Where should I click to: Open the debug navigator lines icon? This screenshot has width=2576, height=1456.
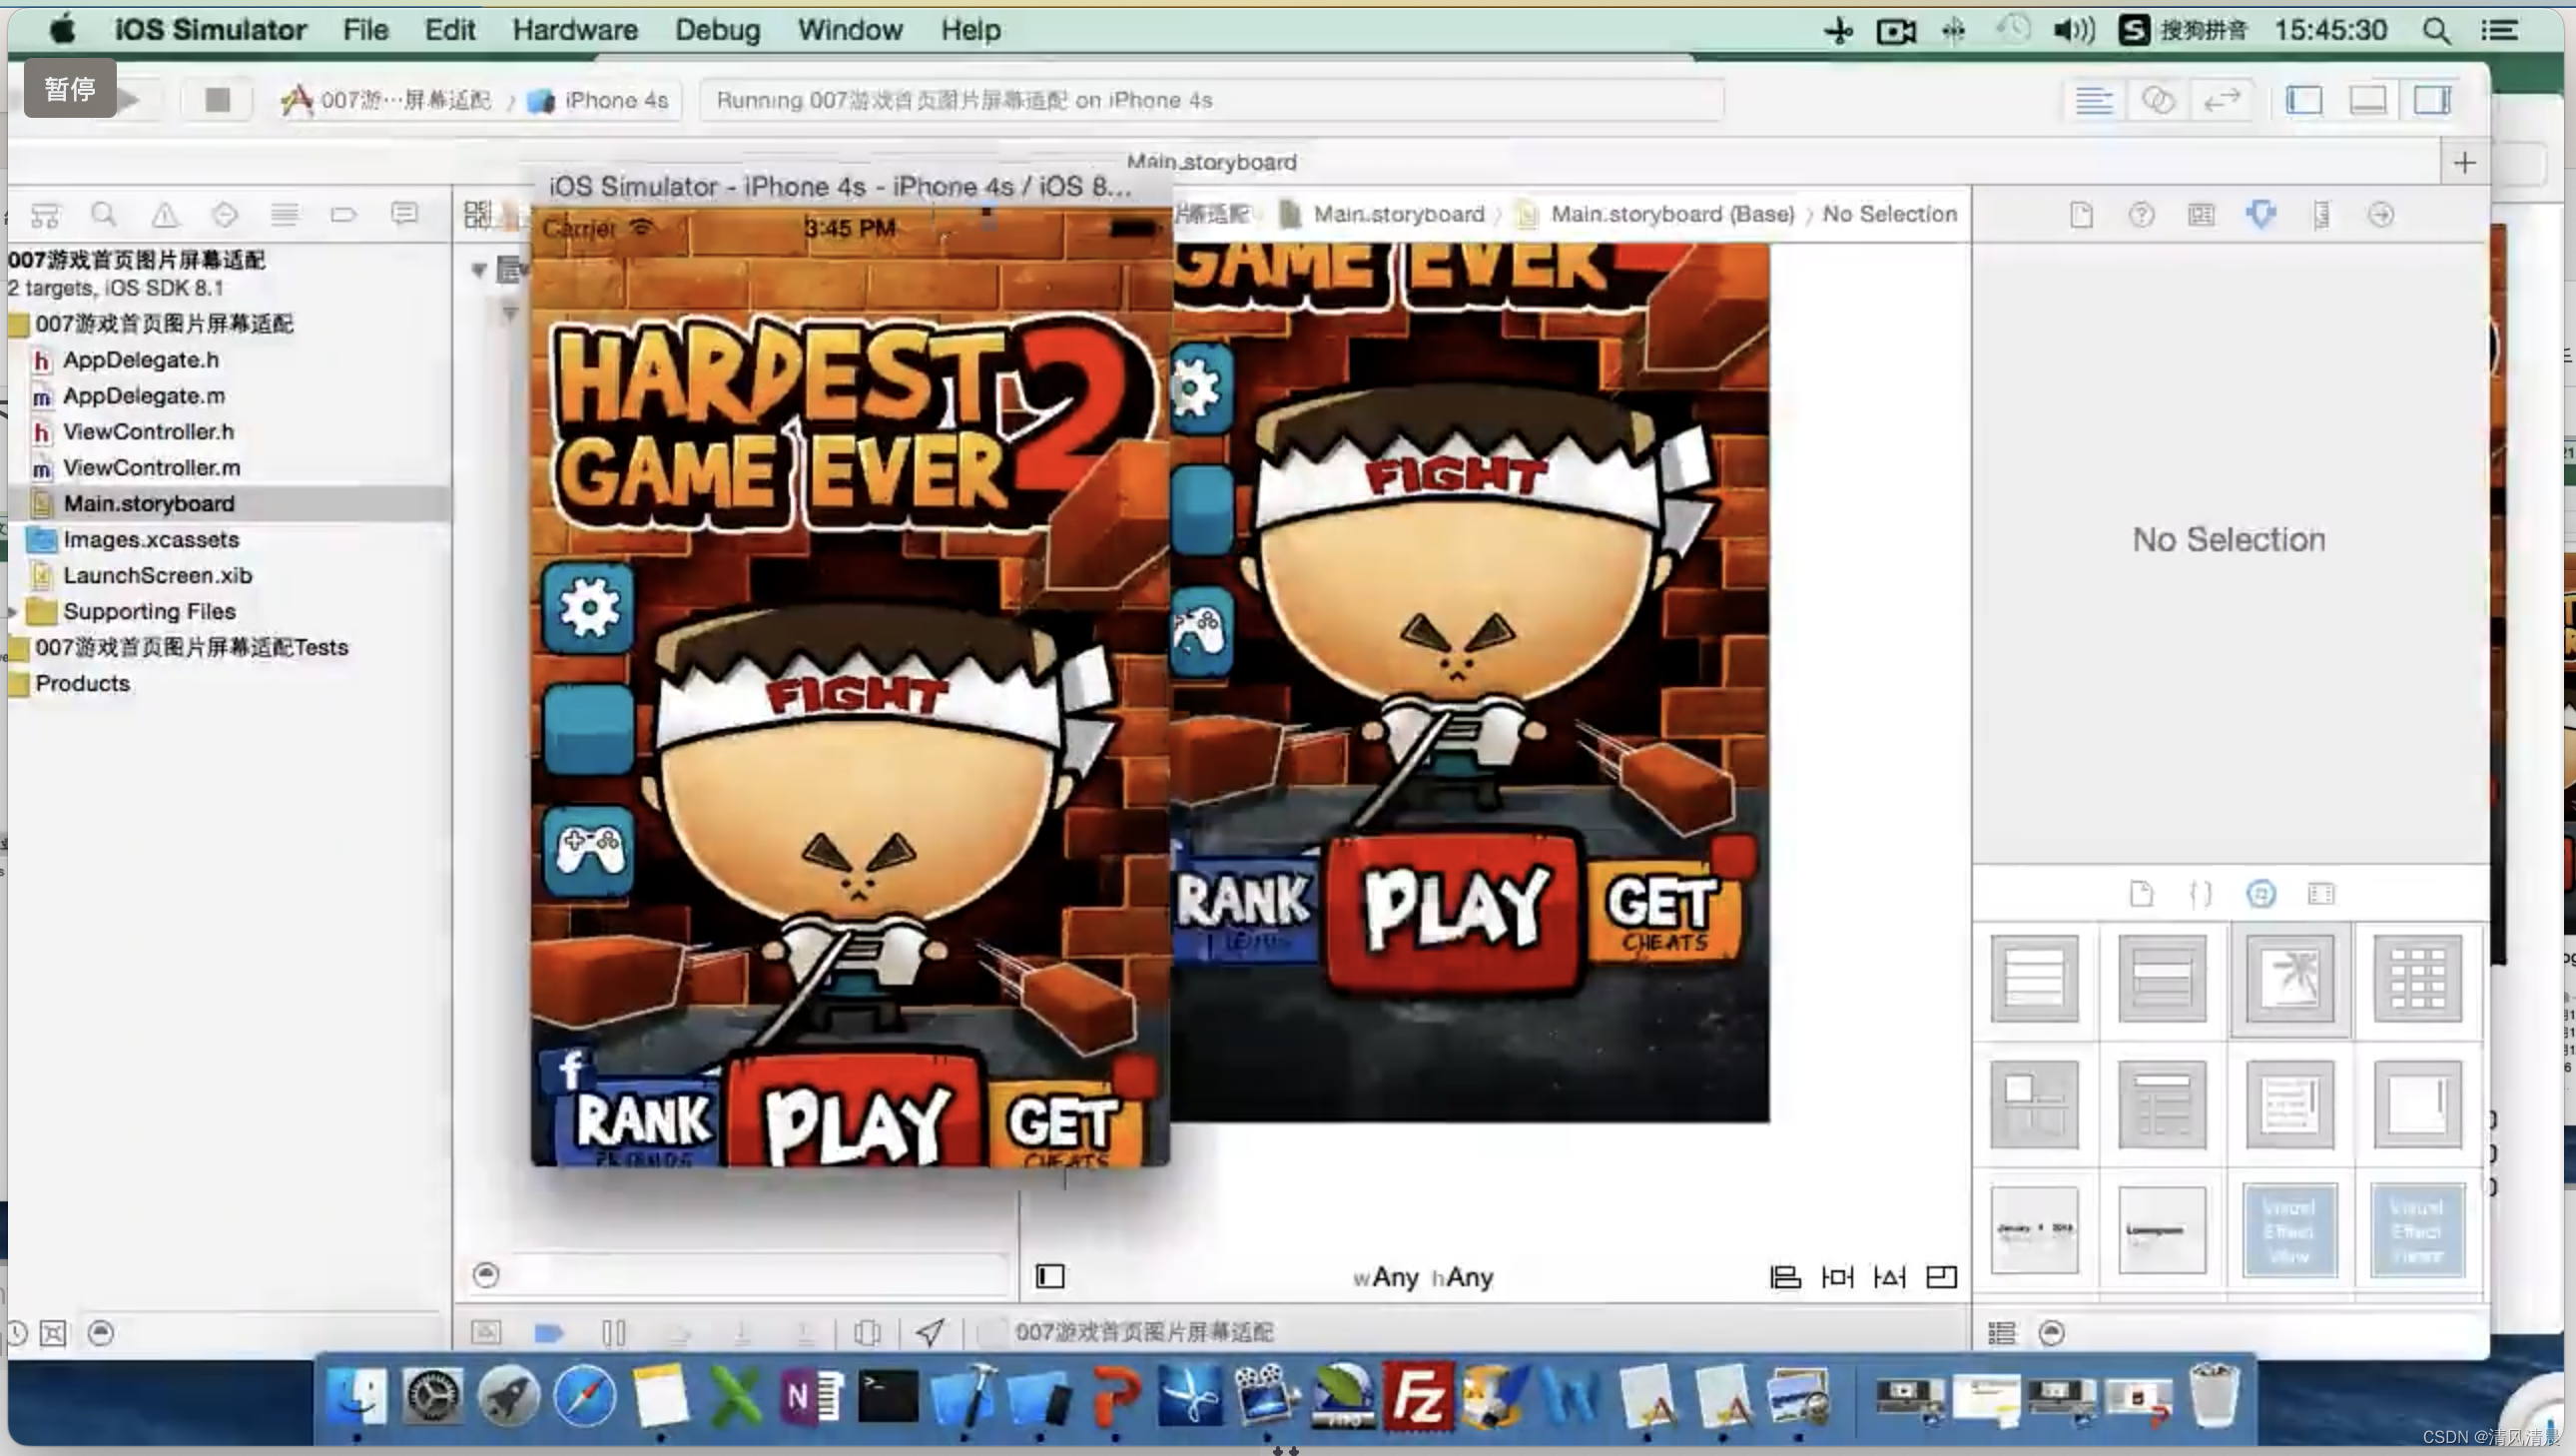pos(285,214)
